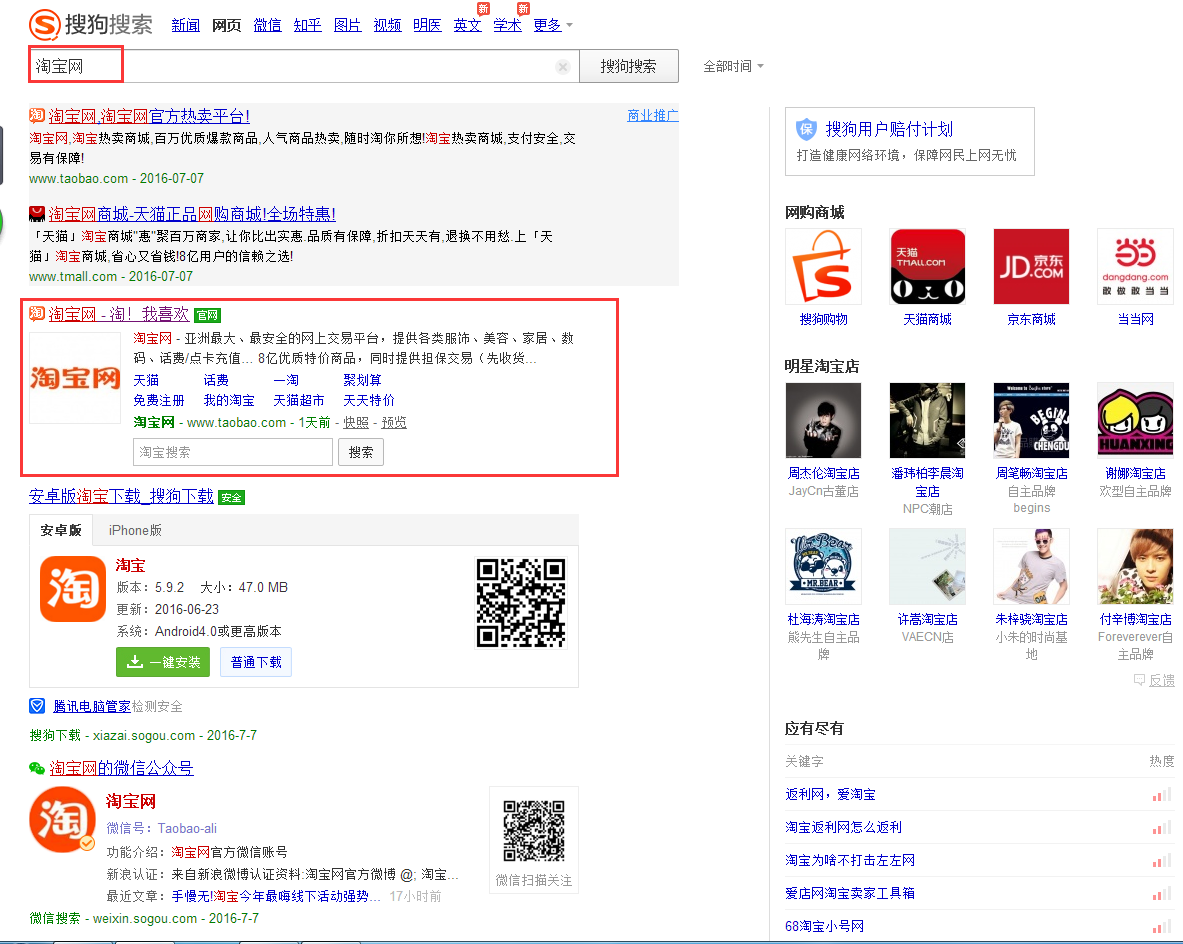Switch to the 知乎 search category
The height and width of the screenshot is (944, 1183).
(x=307, y=25)
